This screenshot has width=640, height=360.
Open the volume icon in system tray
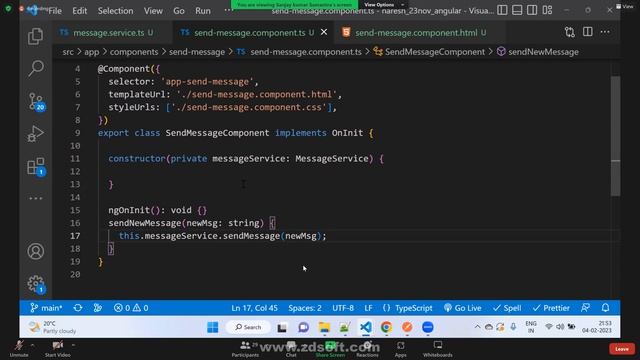(x=560, y=327)
